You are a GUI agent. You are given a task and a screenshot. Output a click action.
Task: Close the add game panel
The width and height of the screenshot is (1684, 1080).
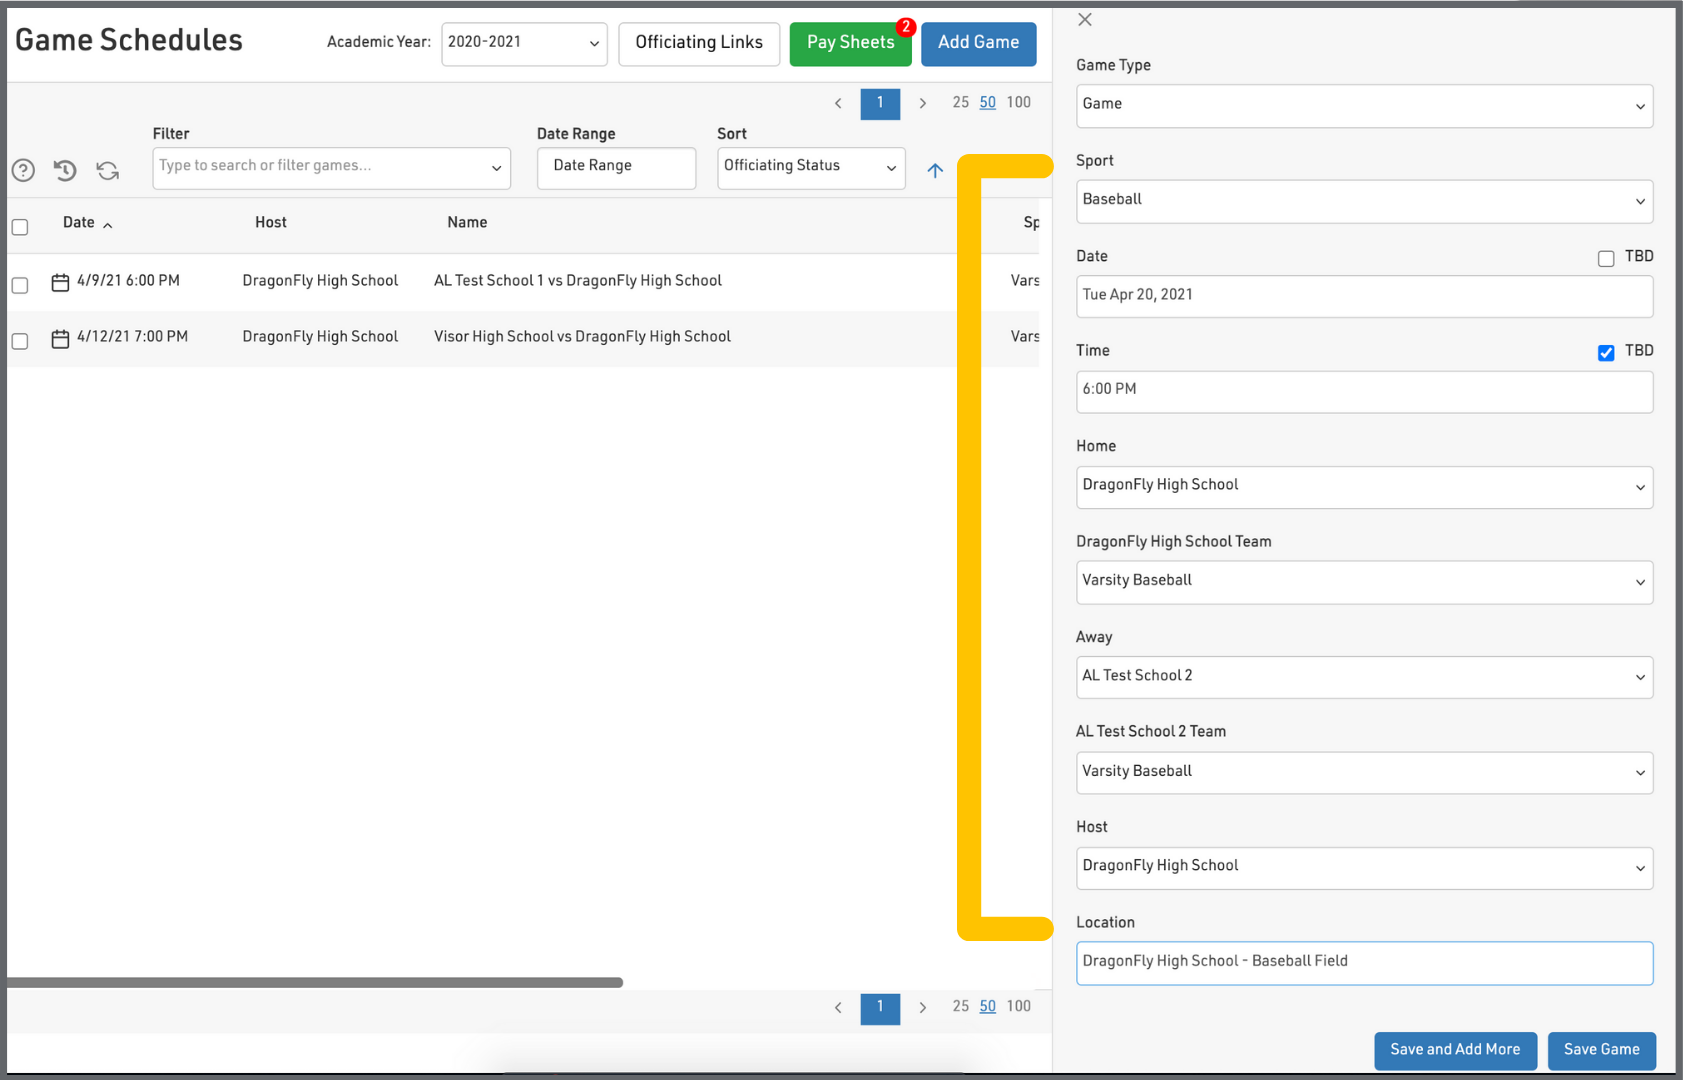[x=1085, y=20]
